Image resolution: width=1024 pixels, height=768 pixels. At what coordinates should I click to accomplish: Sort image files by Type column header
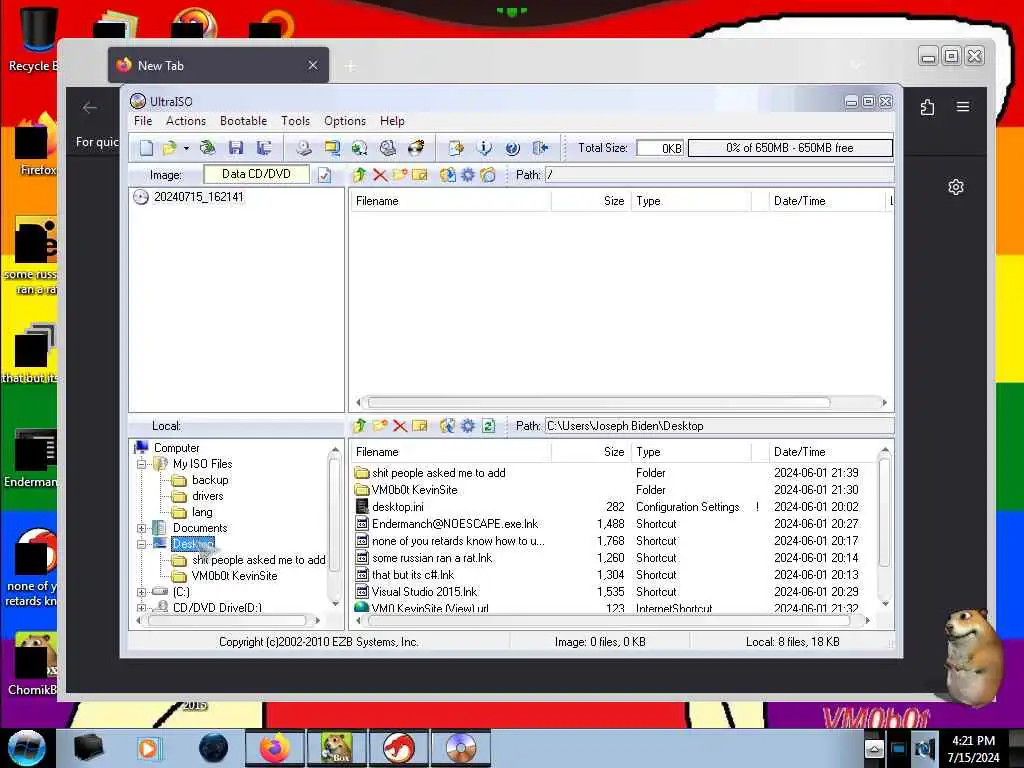click(x=690, y=201)
